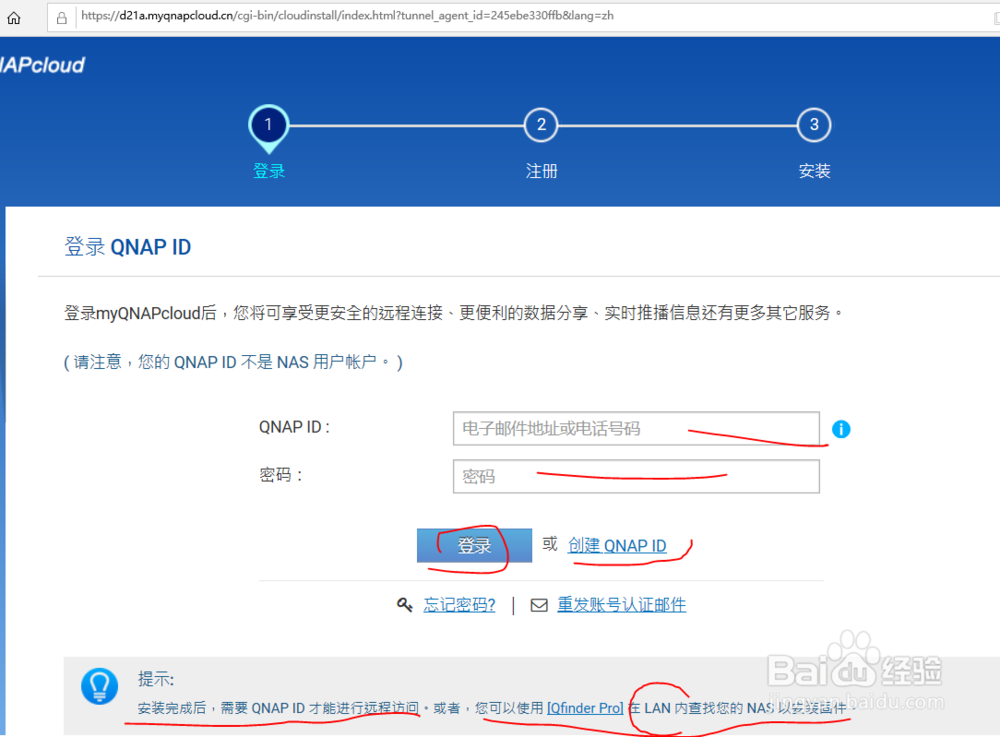Image resolution: width=1000 pixels, height=737 pixels.
Task: Click the key icon for forgotten password
Action: [x=404, y=604]
